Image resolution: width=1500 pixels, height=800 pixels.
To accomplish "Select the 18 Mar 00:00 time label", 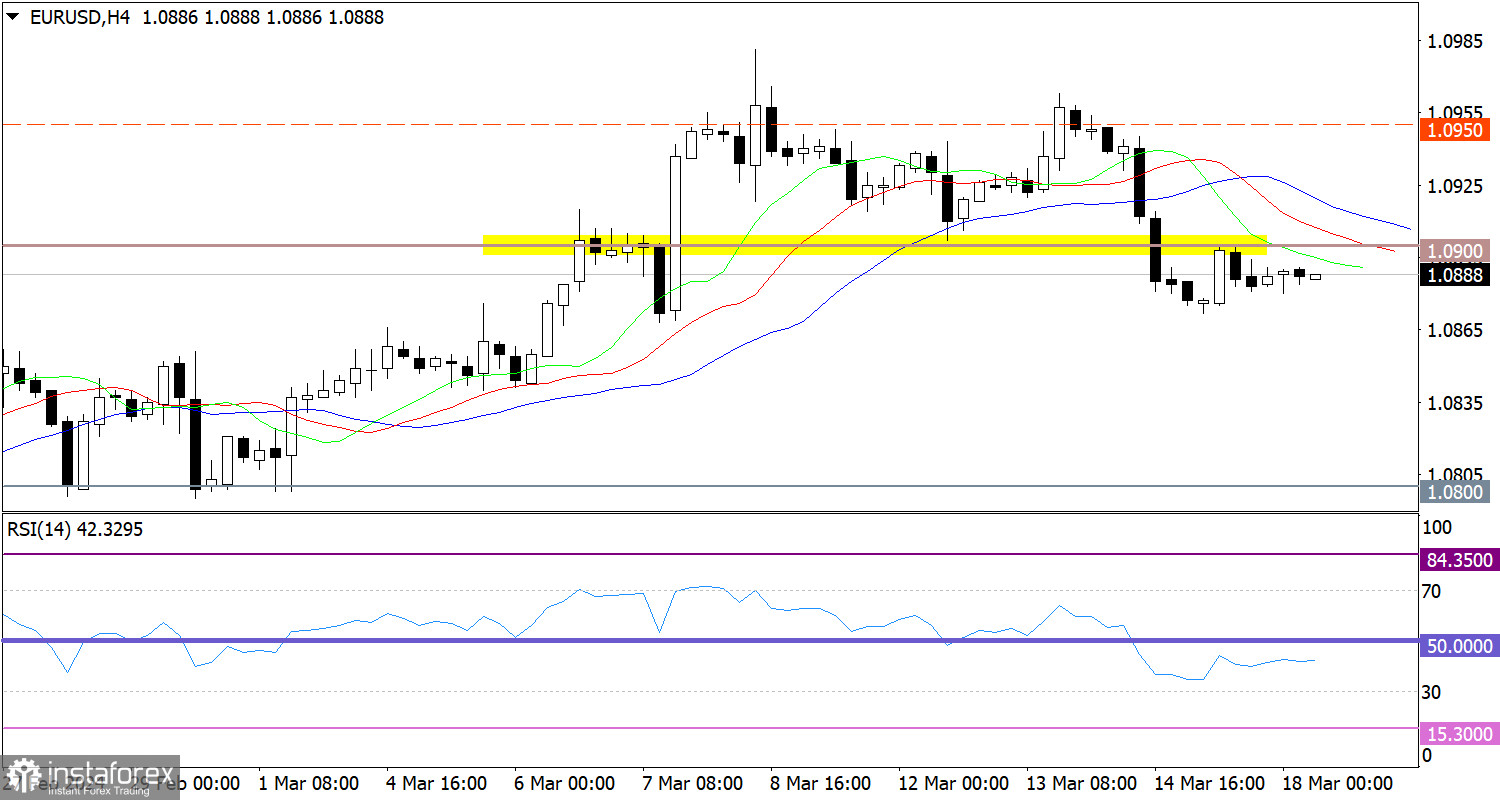I will coord(1337,782).
